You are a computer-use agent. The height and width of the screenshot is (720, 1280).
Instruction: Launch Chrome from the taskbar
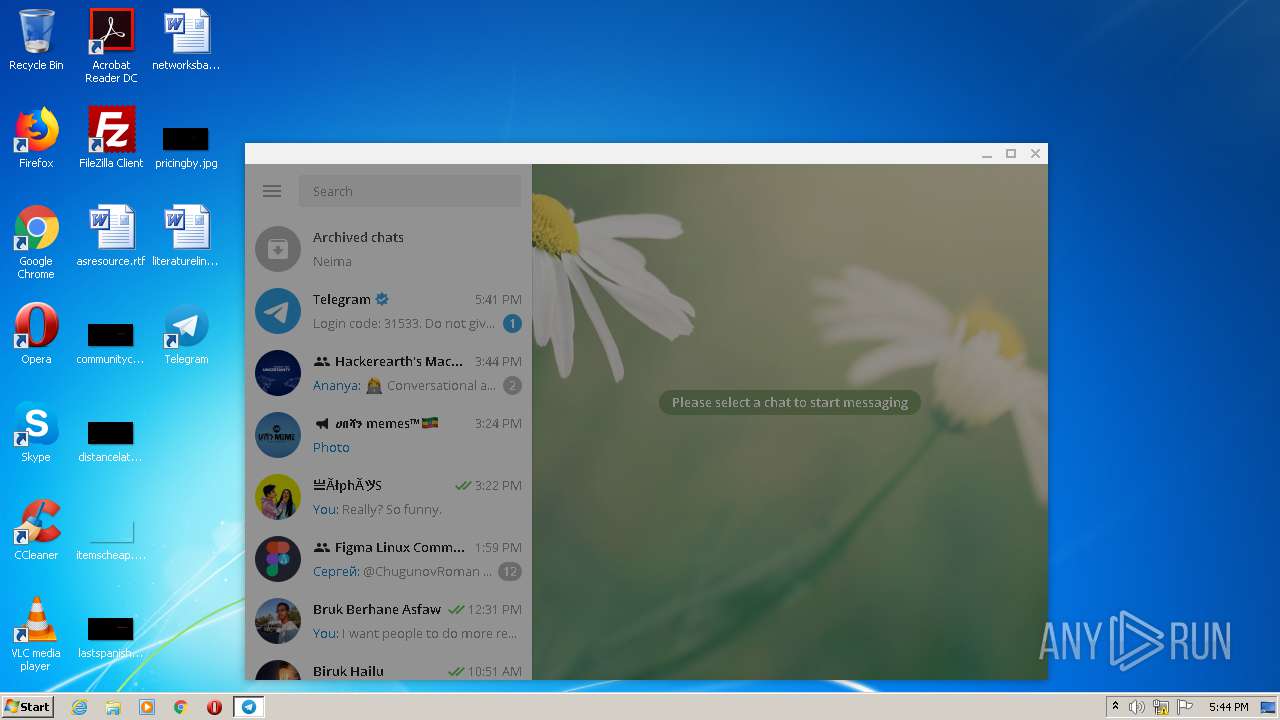point(181,707)
